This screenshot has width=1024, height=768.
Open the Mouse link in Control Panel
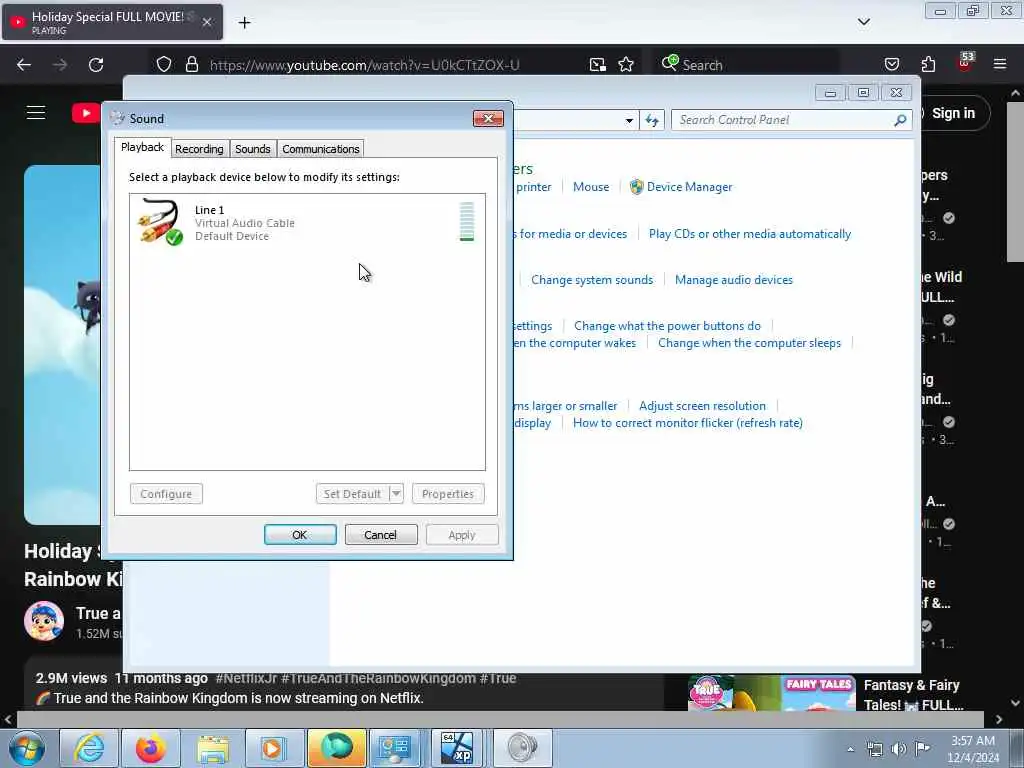[x=591, y=187]
